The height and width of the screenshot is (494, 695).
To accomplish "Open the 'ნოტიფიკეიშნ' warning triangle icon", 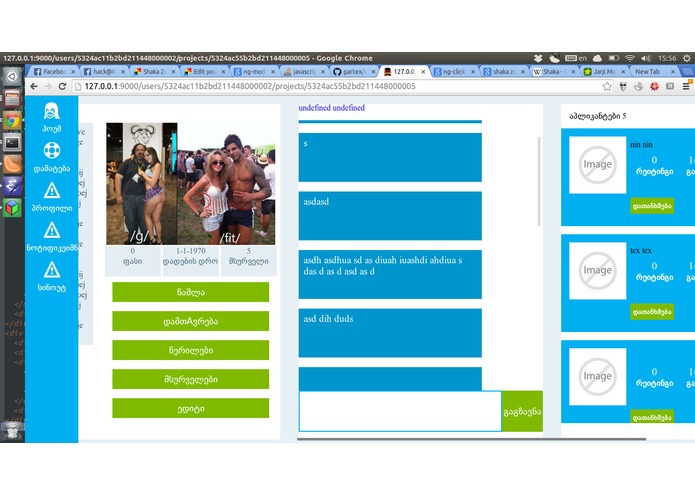I will [52, 230].
